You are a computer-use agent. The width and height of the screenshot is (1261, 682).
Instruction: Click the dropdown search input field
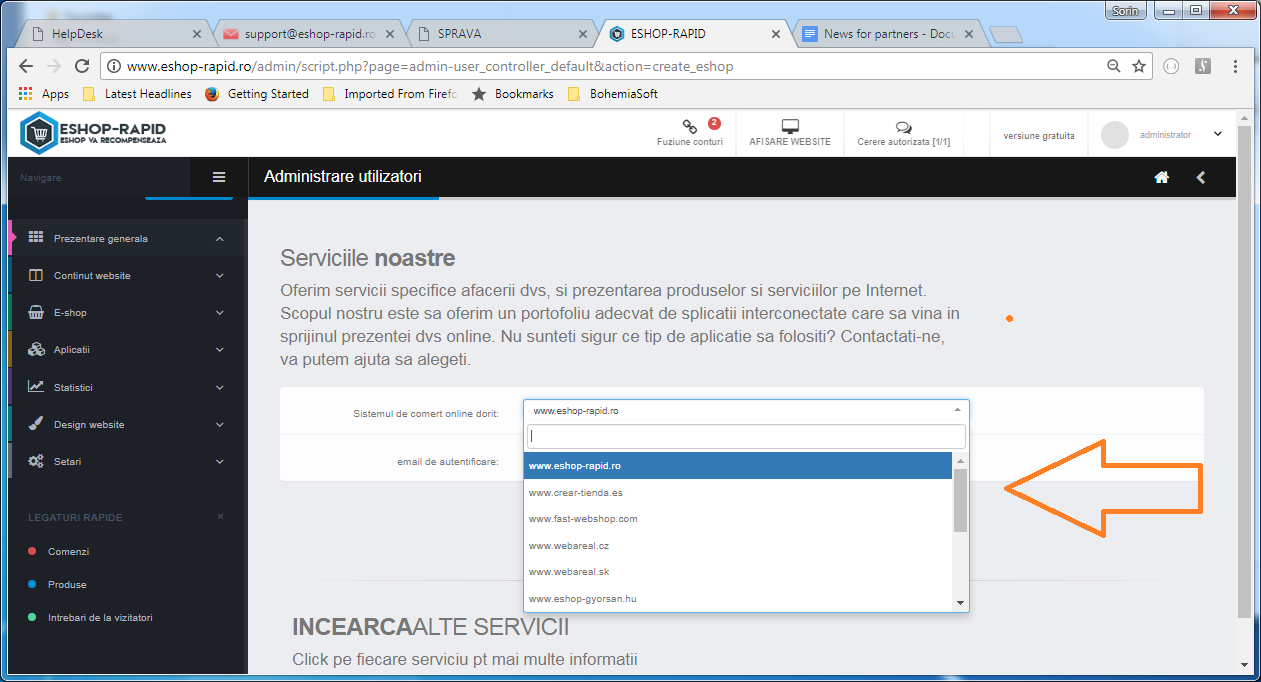[x=746, y=436]
